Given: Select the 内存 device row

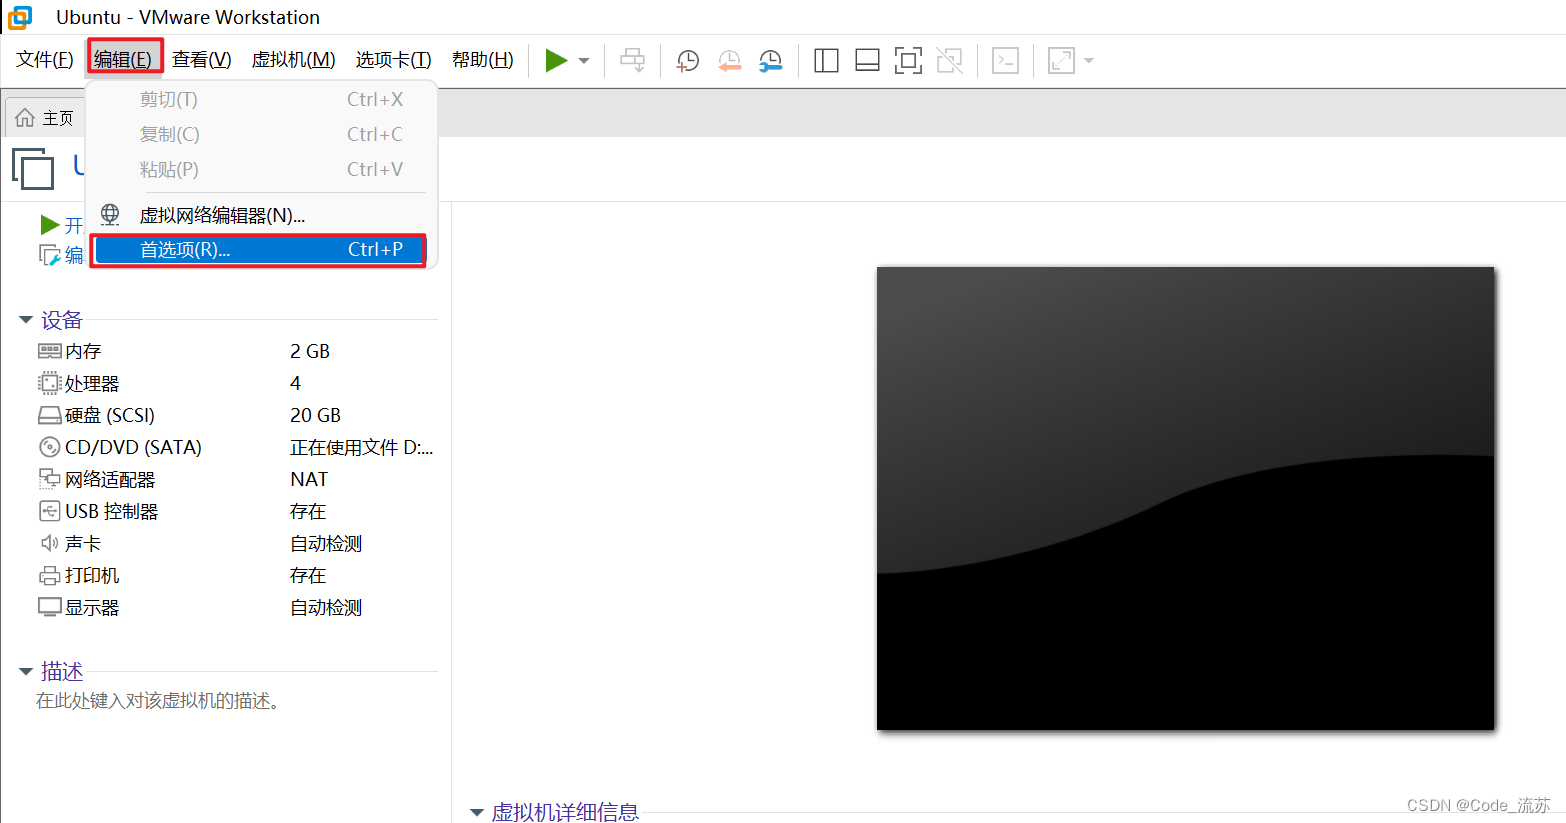Looking at the screenshot, I should 236,351.
